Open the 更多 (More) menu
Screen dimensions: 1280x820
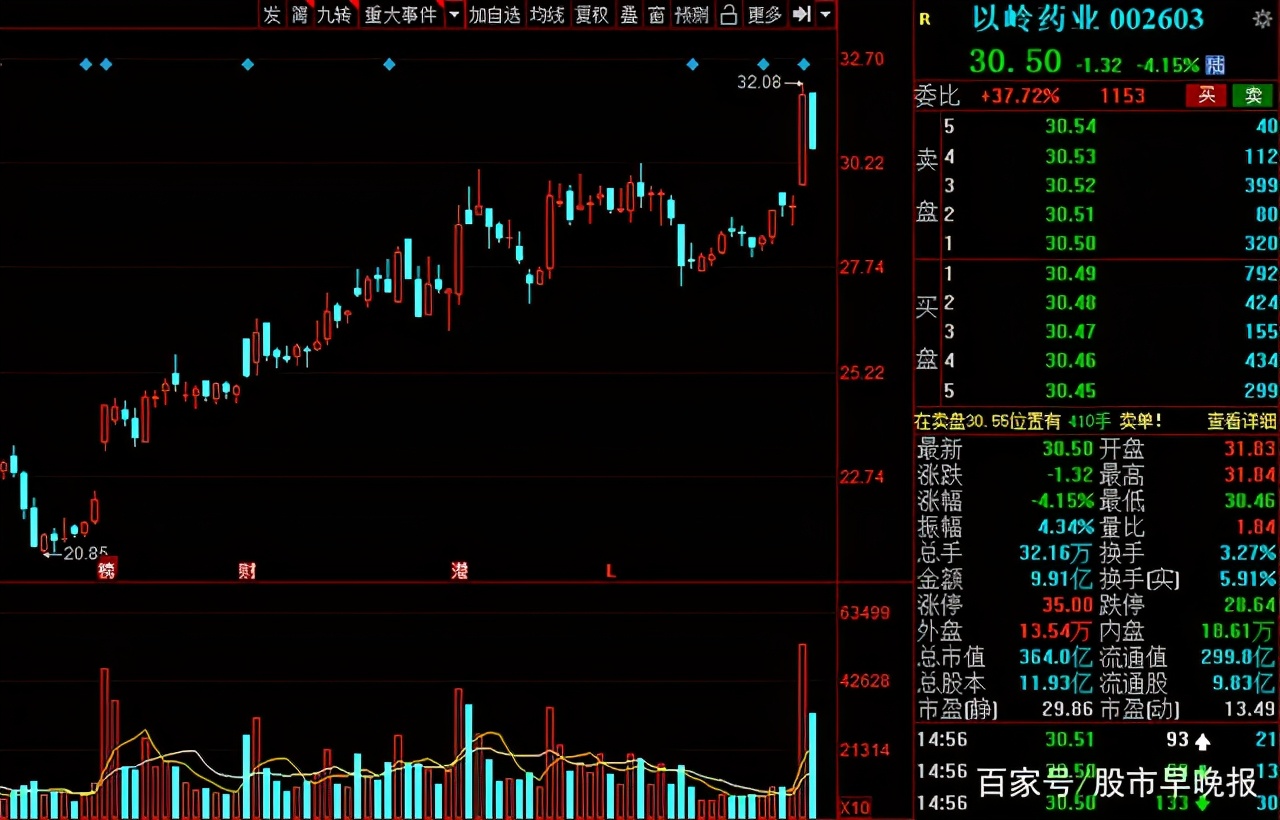tap(763, 15)
